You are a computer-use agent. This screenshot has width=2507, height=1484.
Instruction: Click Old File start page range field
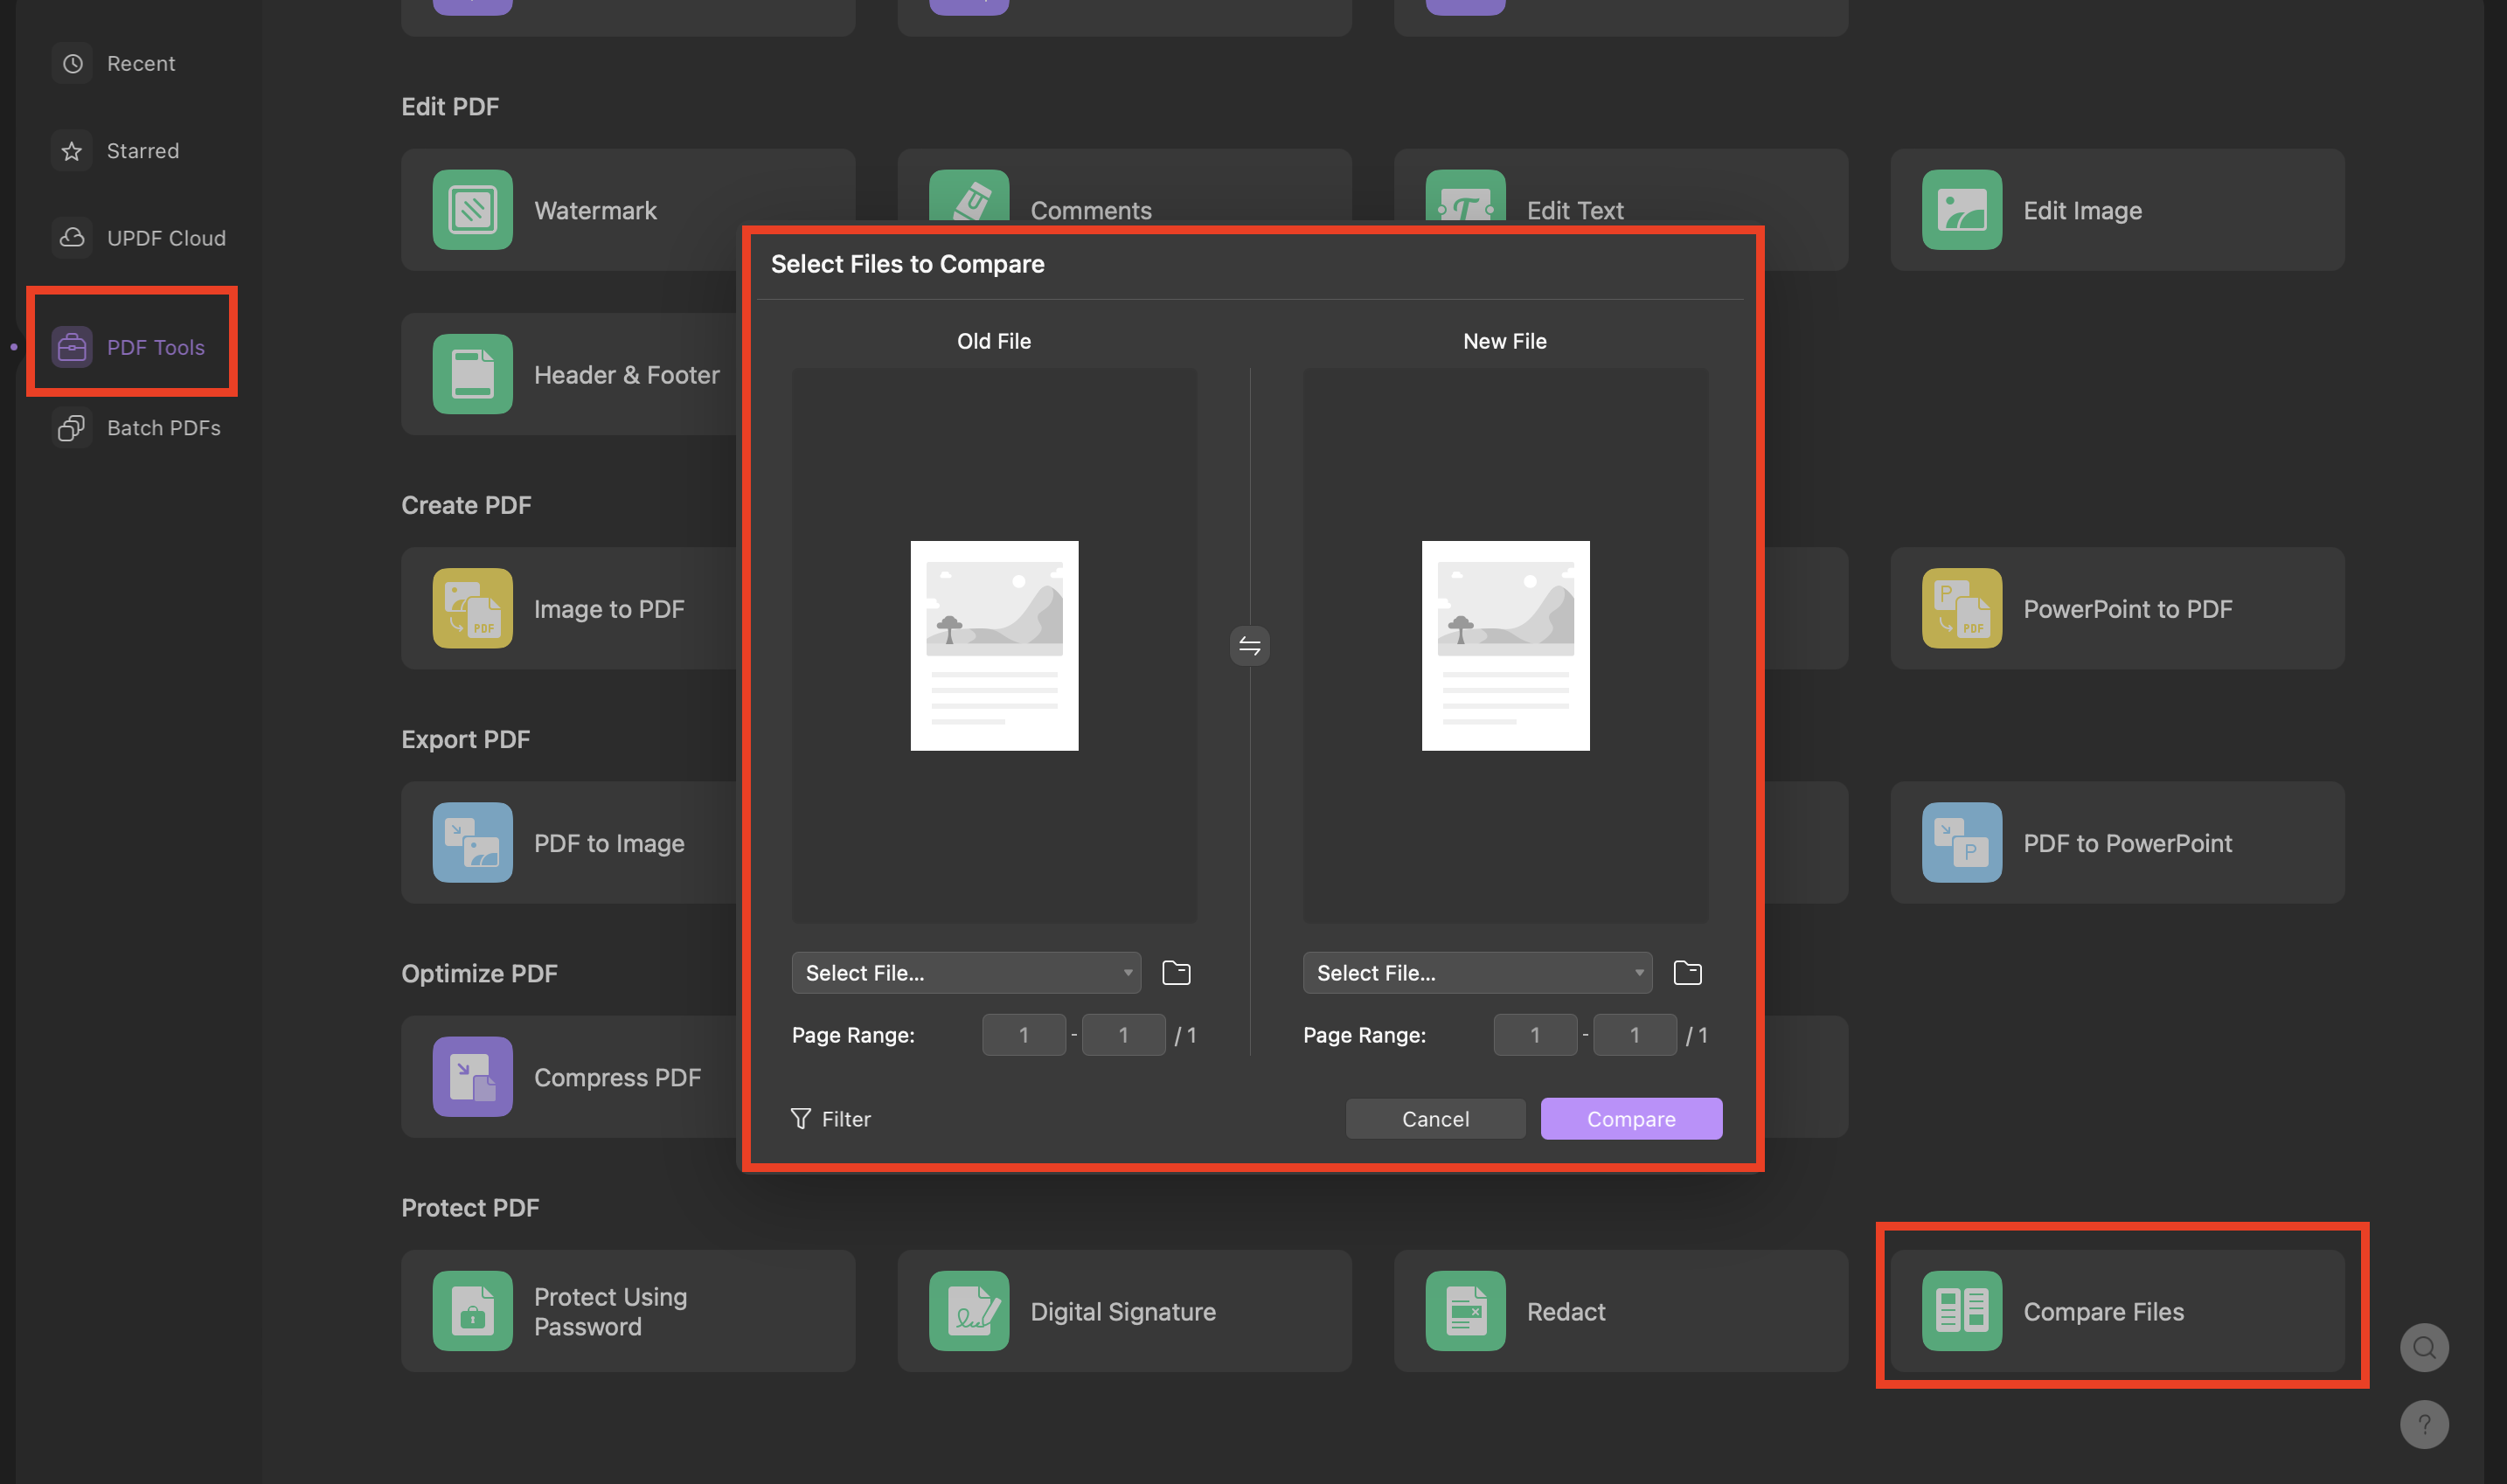tap(1023, 1035)
